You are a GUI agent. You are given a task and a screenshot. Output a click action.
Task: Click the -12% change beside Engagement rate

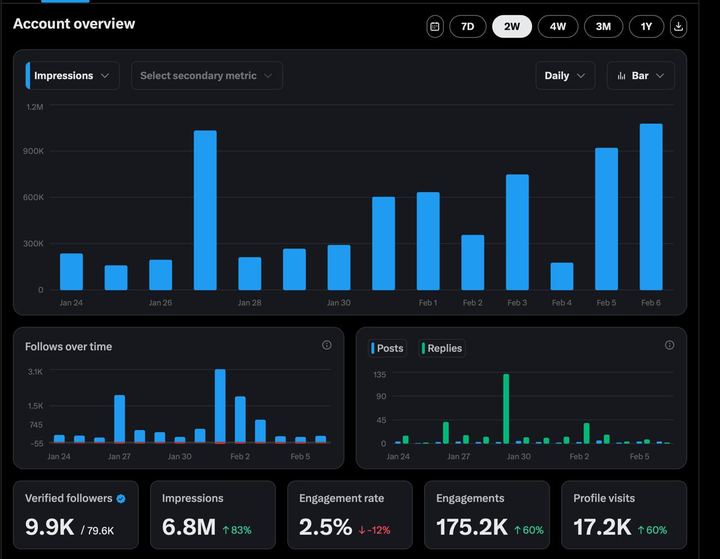[374, 530]
